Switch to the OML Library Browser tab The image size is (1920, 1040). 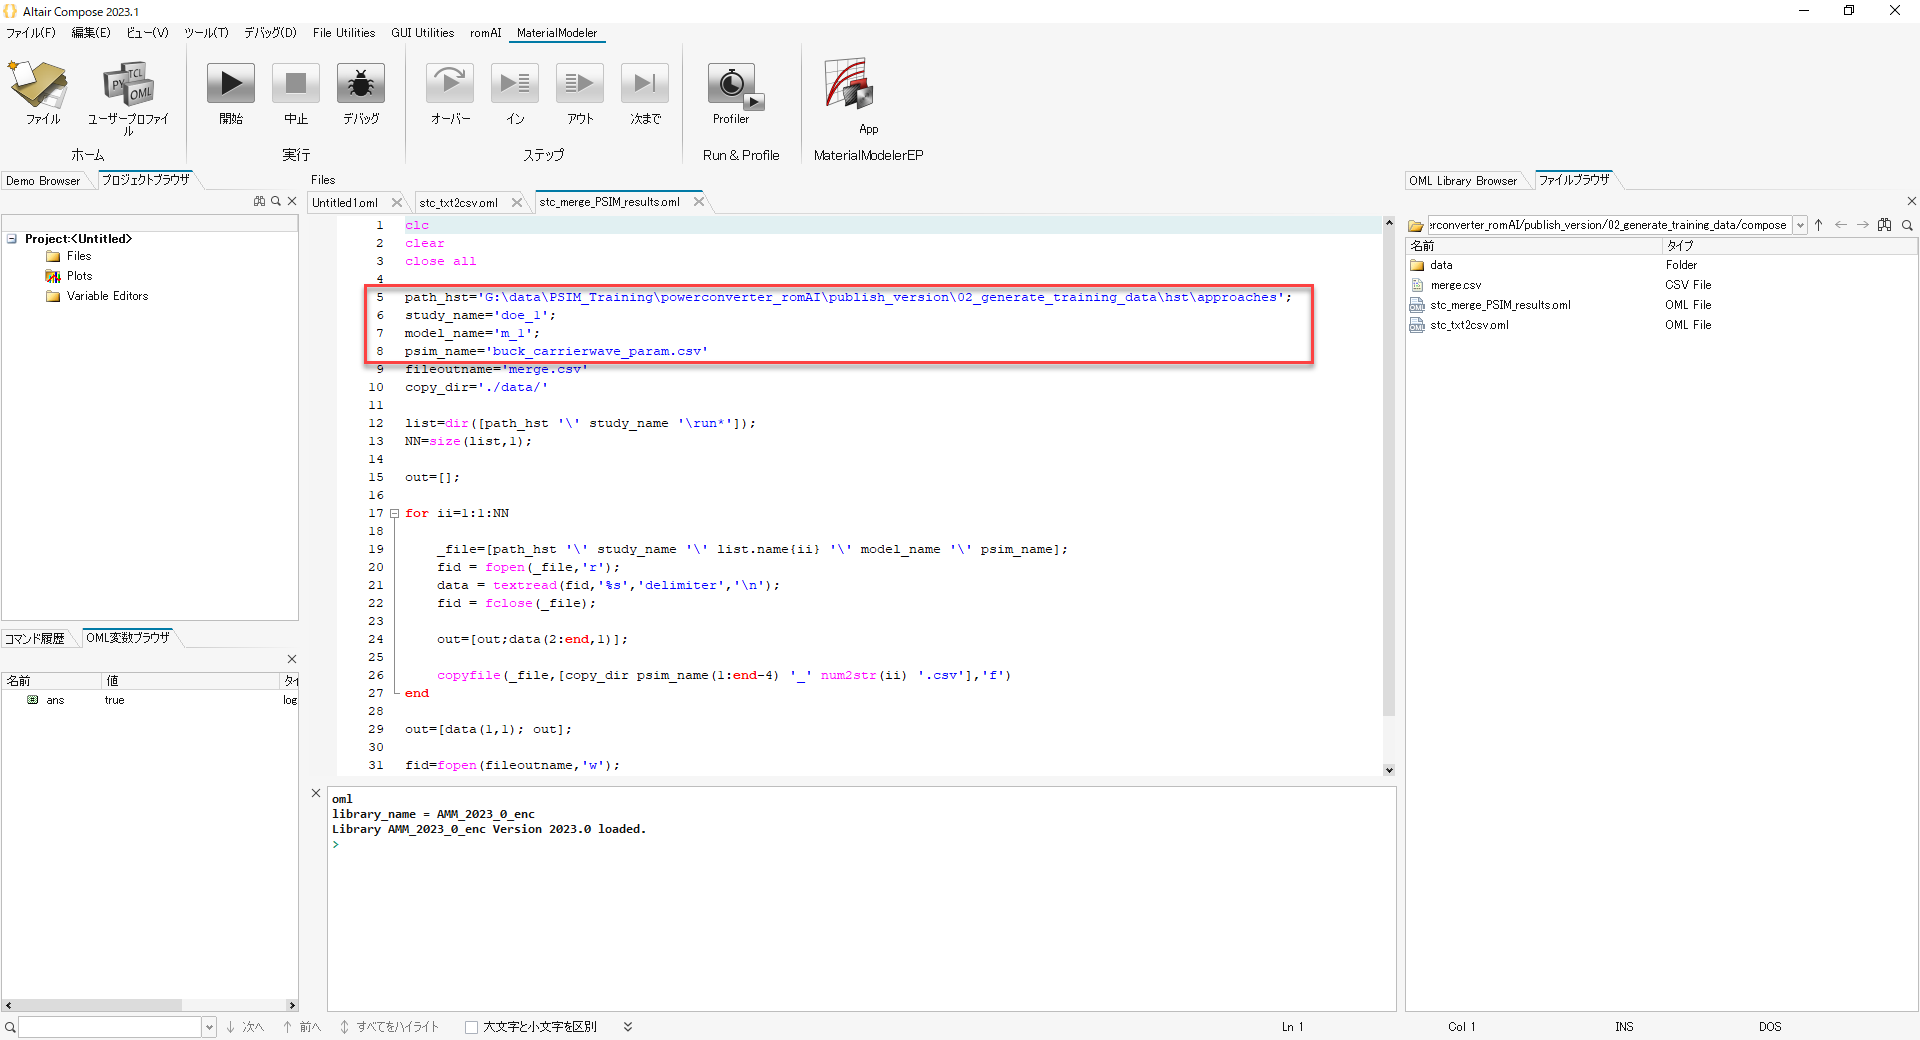(x=1463, y=181)
